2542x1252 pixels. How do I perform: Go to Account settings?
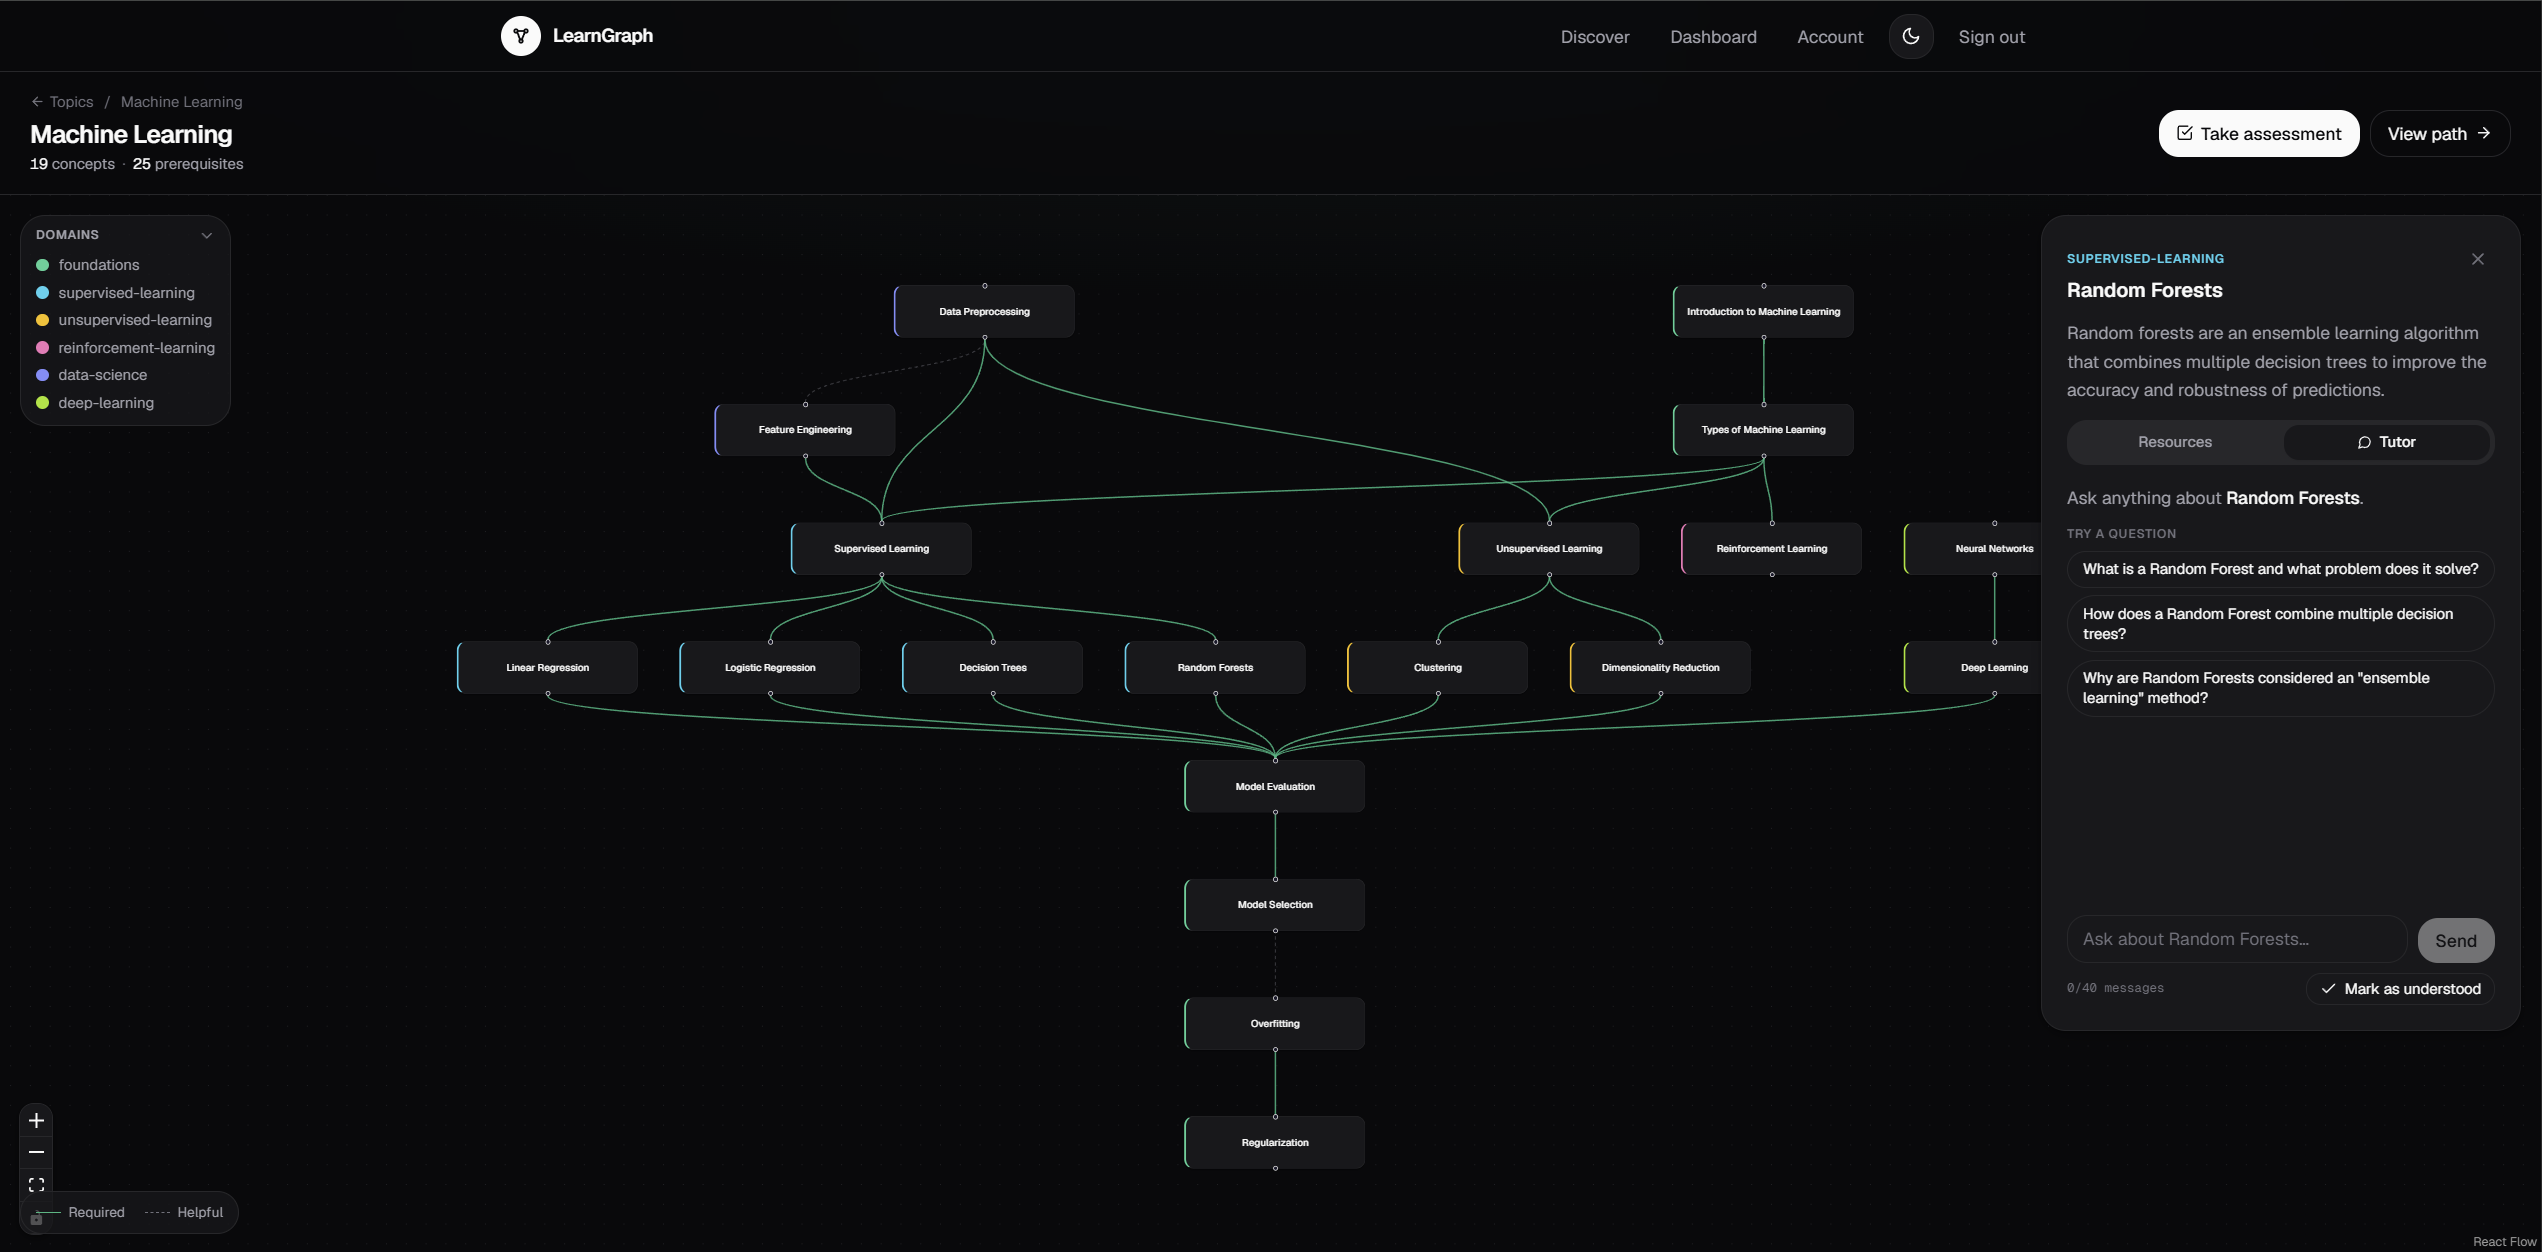[1830, 37]
